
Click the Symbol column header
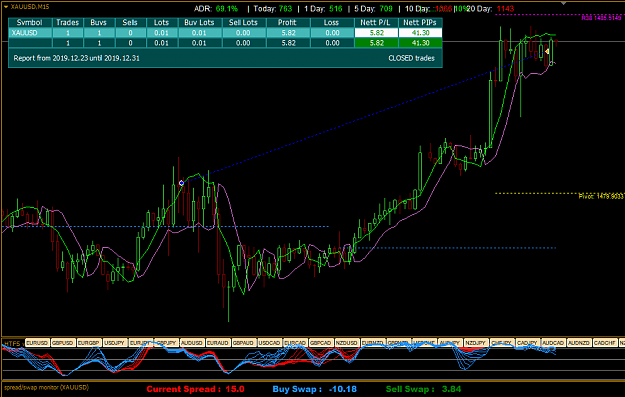click(x=30, y=23)
